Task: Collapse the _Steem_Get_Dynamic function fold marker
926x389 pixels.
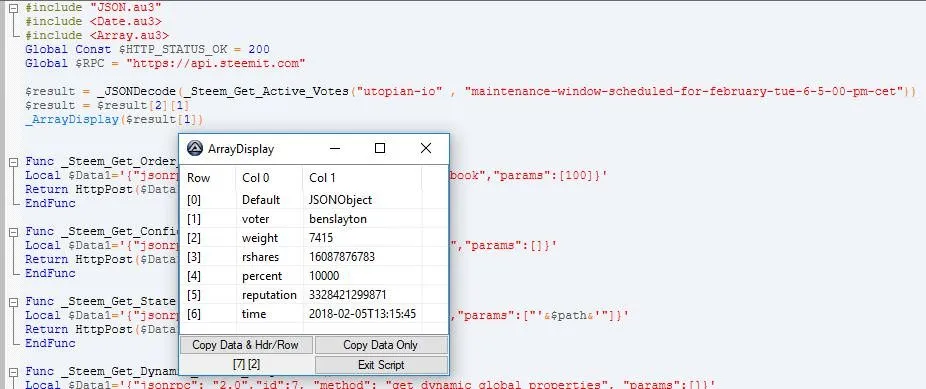Action: pos(14,372)
